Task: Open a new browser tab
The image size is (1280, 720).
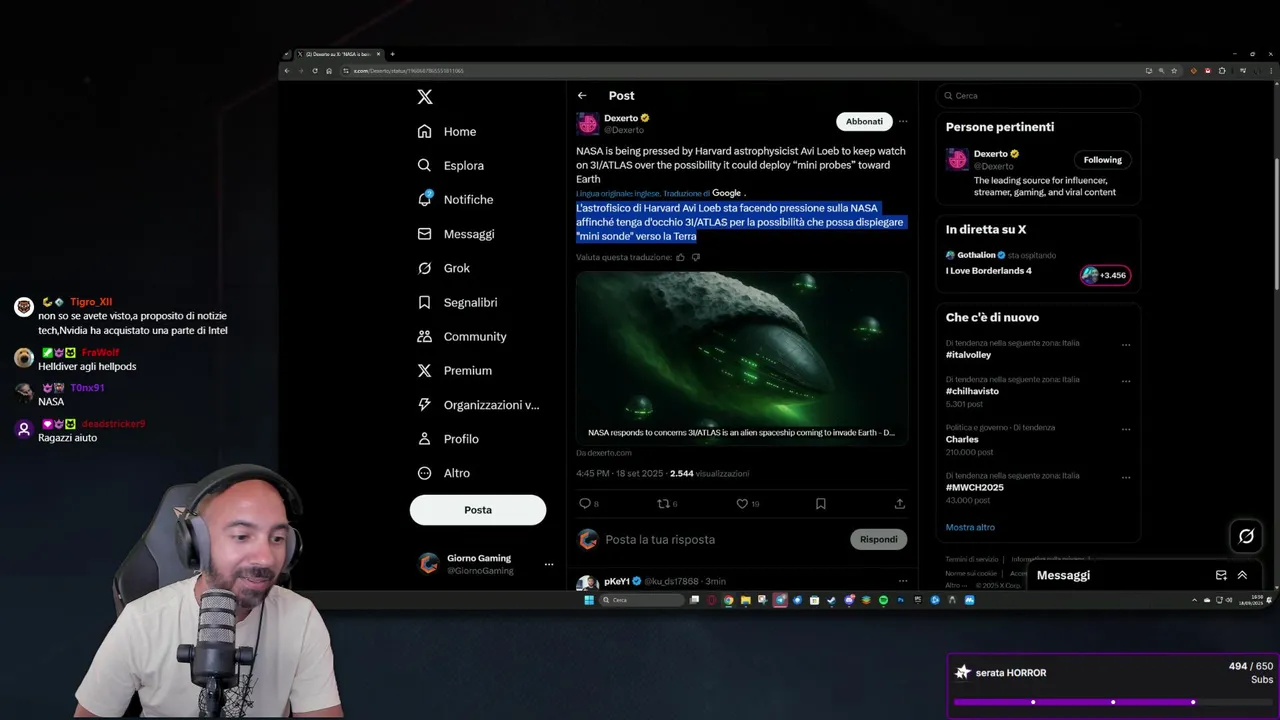Action: 392,54
